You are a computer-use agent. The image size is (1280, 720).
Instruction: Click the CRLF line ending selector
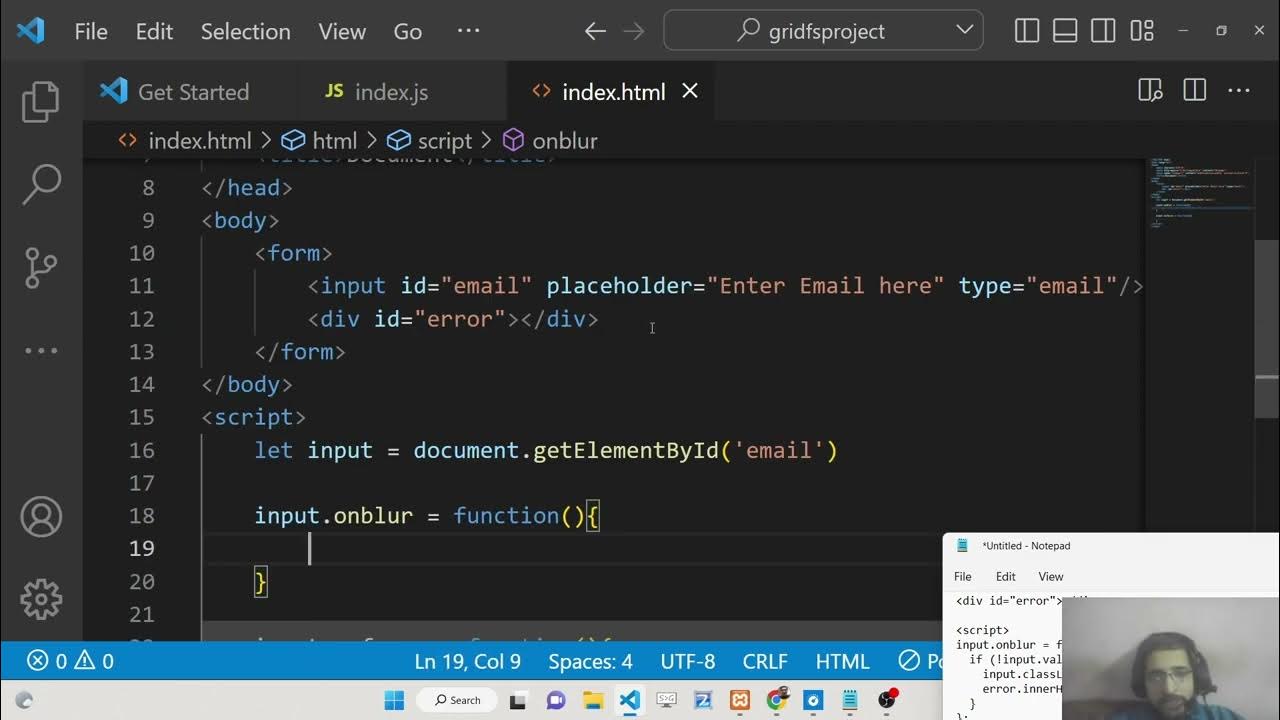(763, 661)
